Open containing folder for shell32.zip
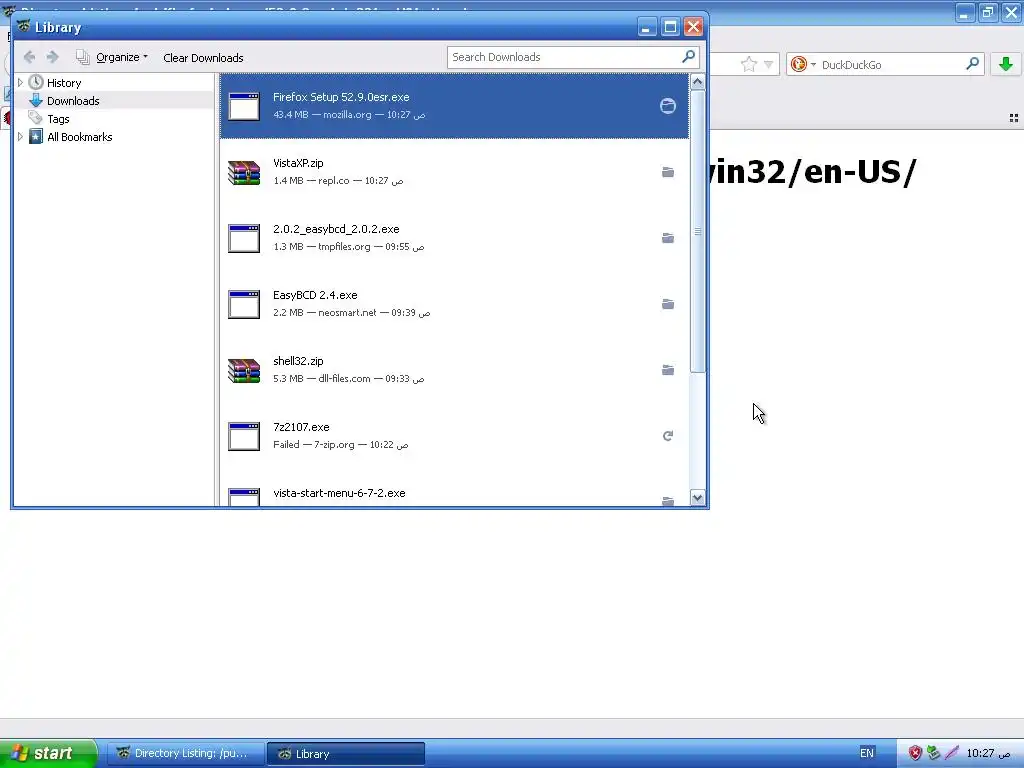 [x=667, y=370]
